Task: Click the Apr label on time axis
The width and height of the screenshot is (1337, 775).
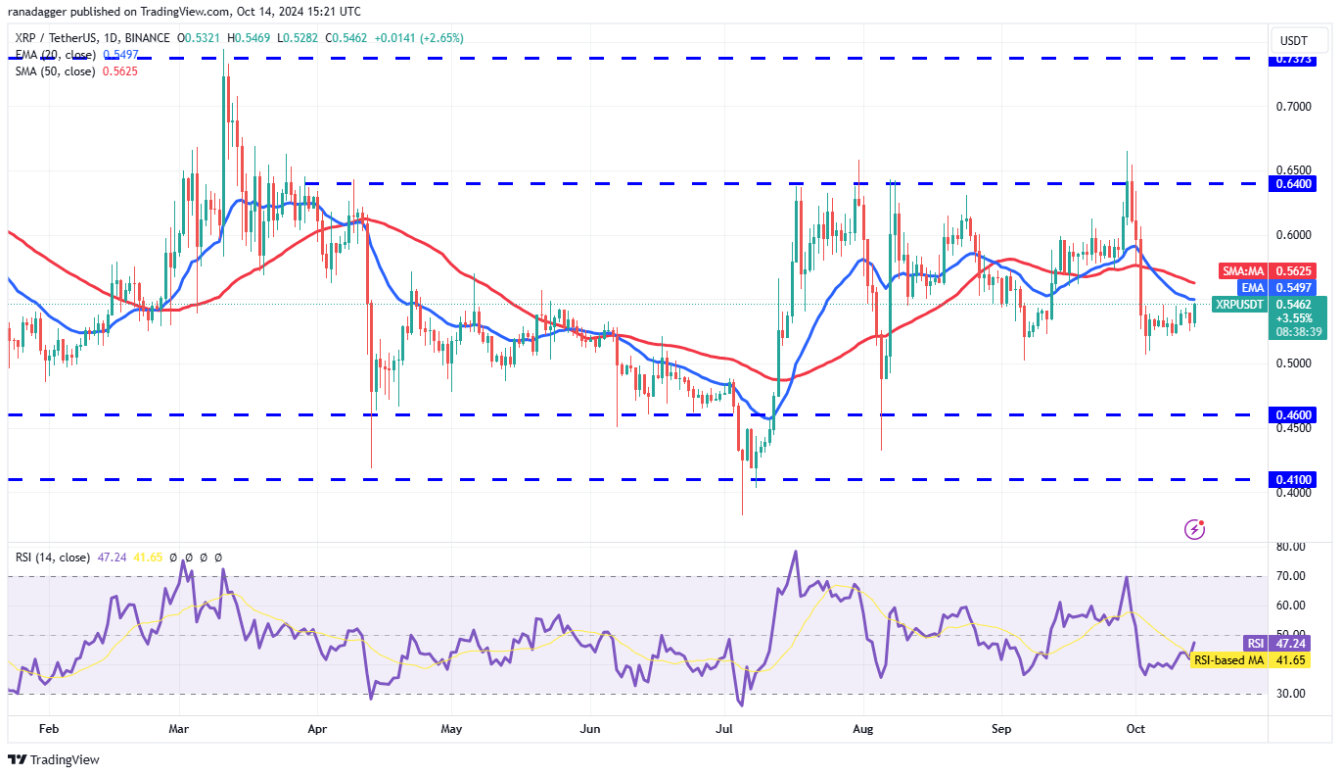Action: [315, 730]
